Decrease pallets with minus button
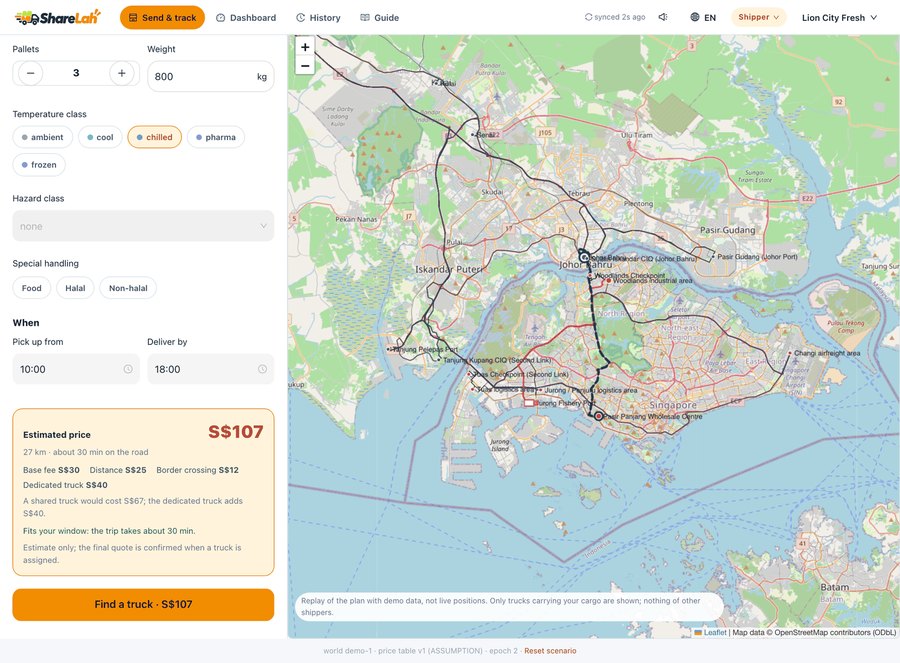This screenshot has height=663, width=900. click(x=30, y=73)
